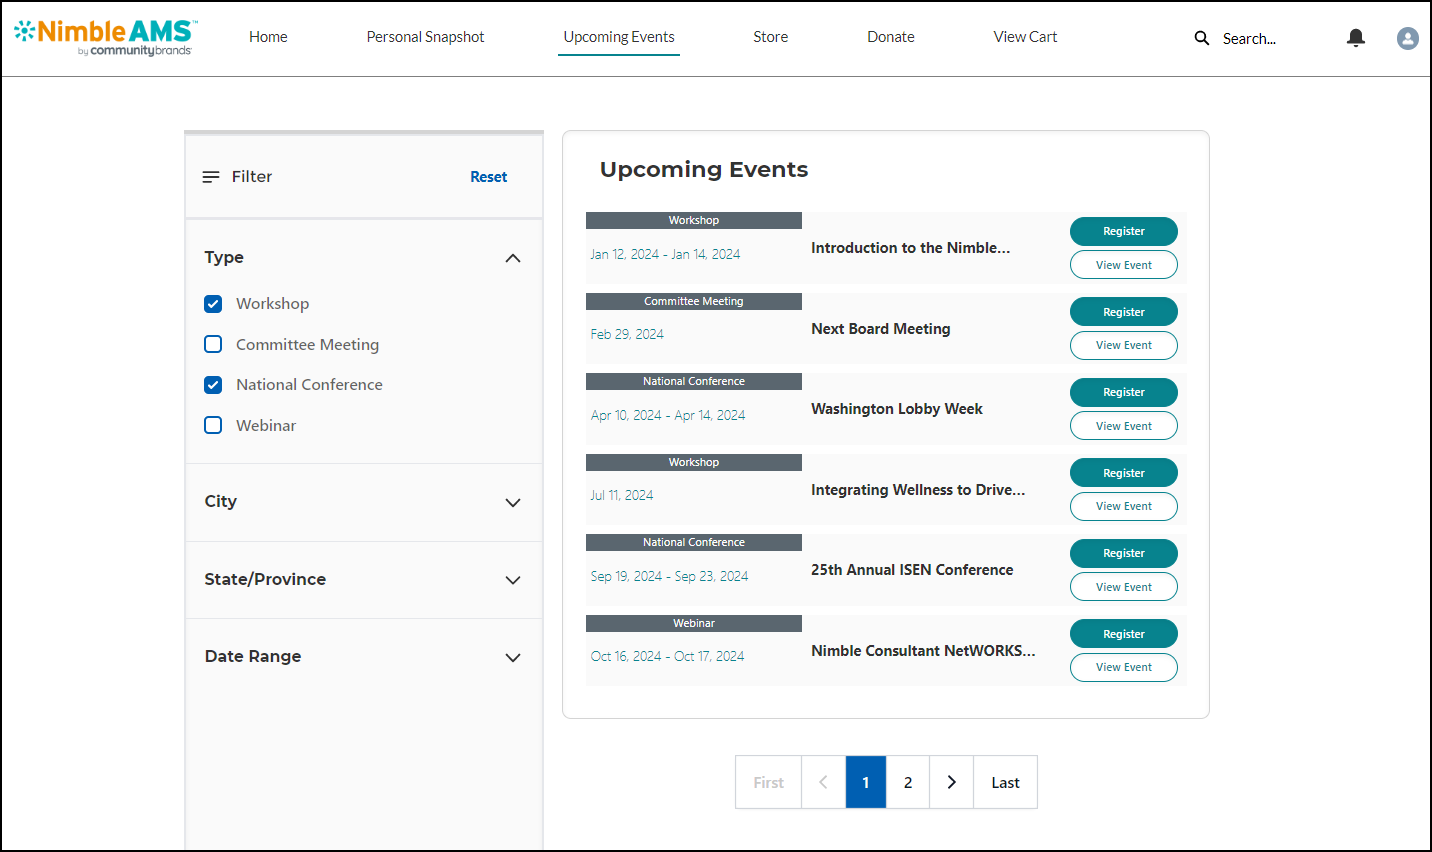Enable the Webinar type filter

point(213,425)
